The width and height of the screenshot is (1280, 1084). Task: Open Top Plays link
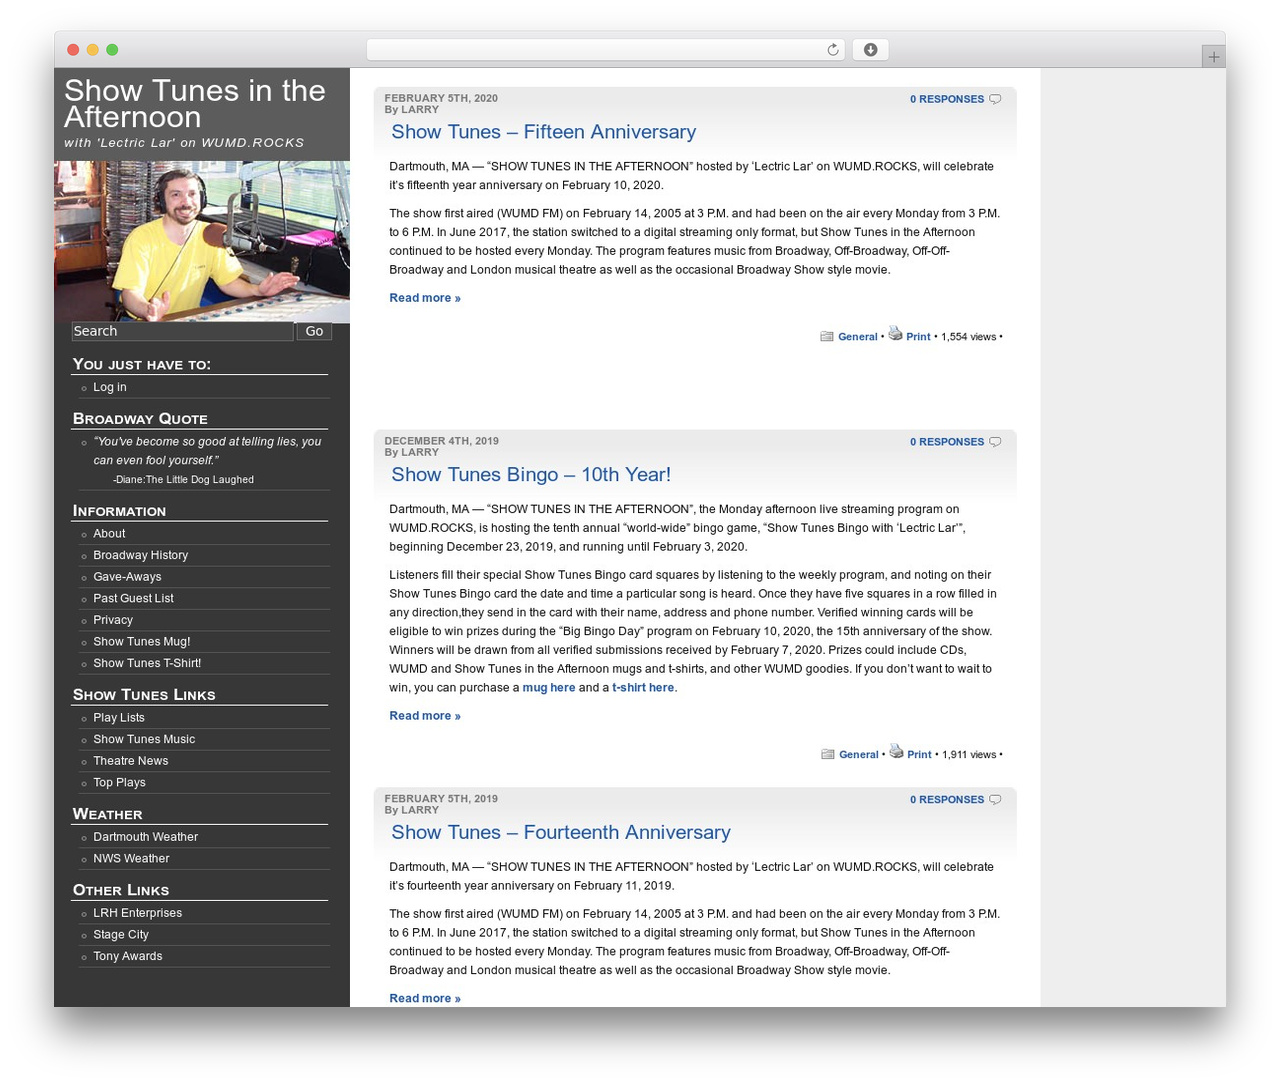coord(119,783)
